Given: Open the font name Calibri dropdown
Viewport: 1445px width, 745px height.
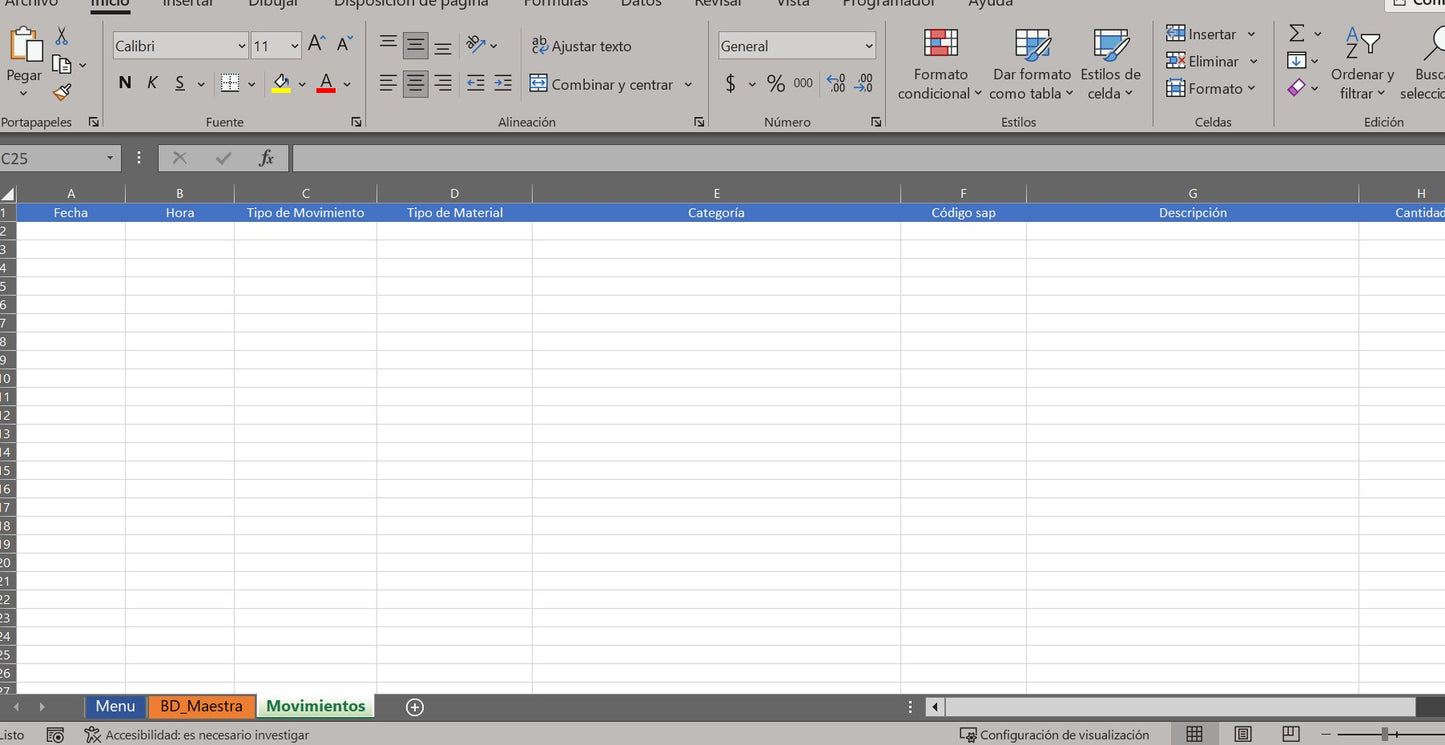Looking at the screenshot, I should tap(242, 46).
